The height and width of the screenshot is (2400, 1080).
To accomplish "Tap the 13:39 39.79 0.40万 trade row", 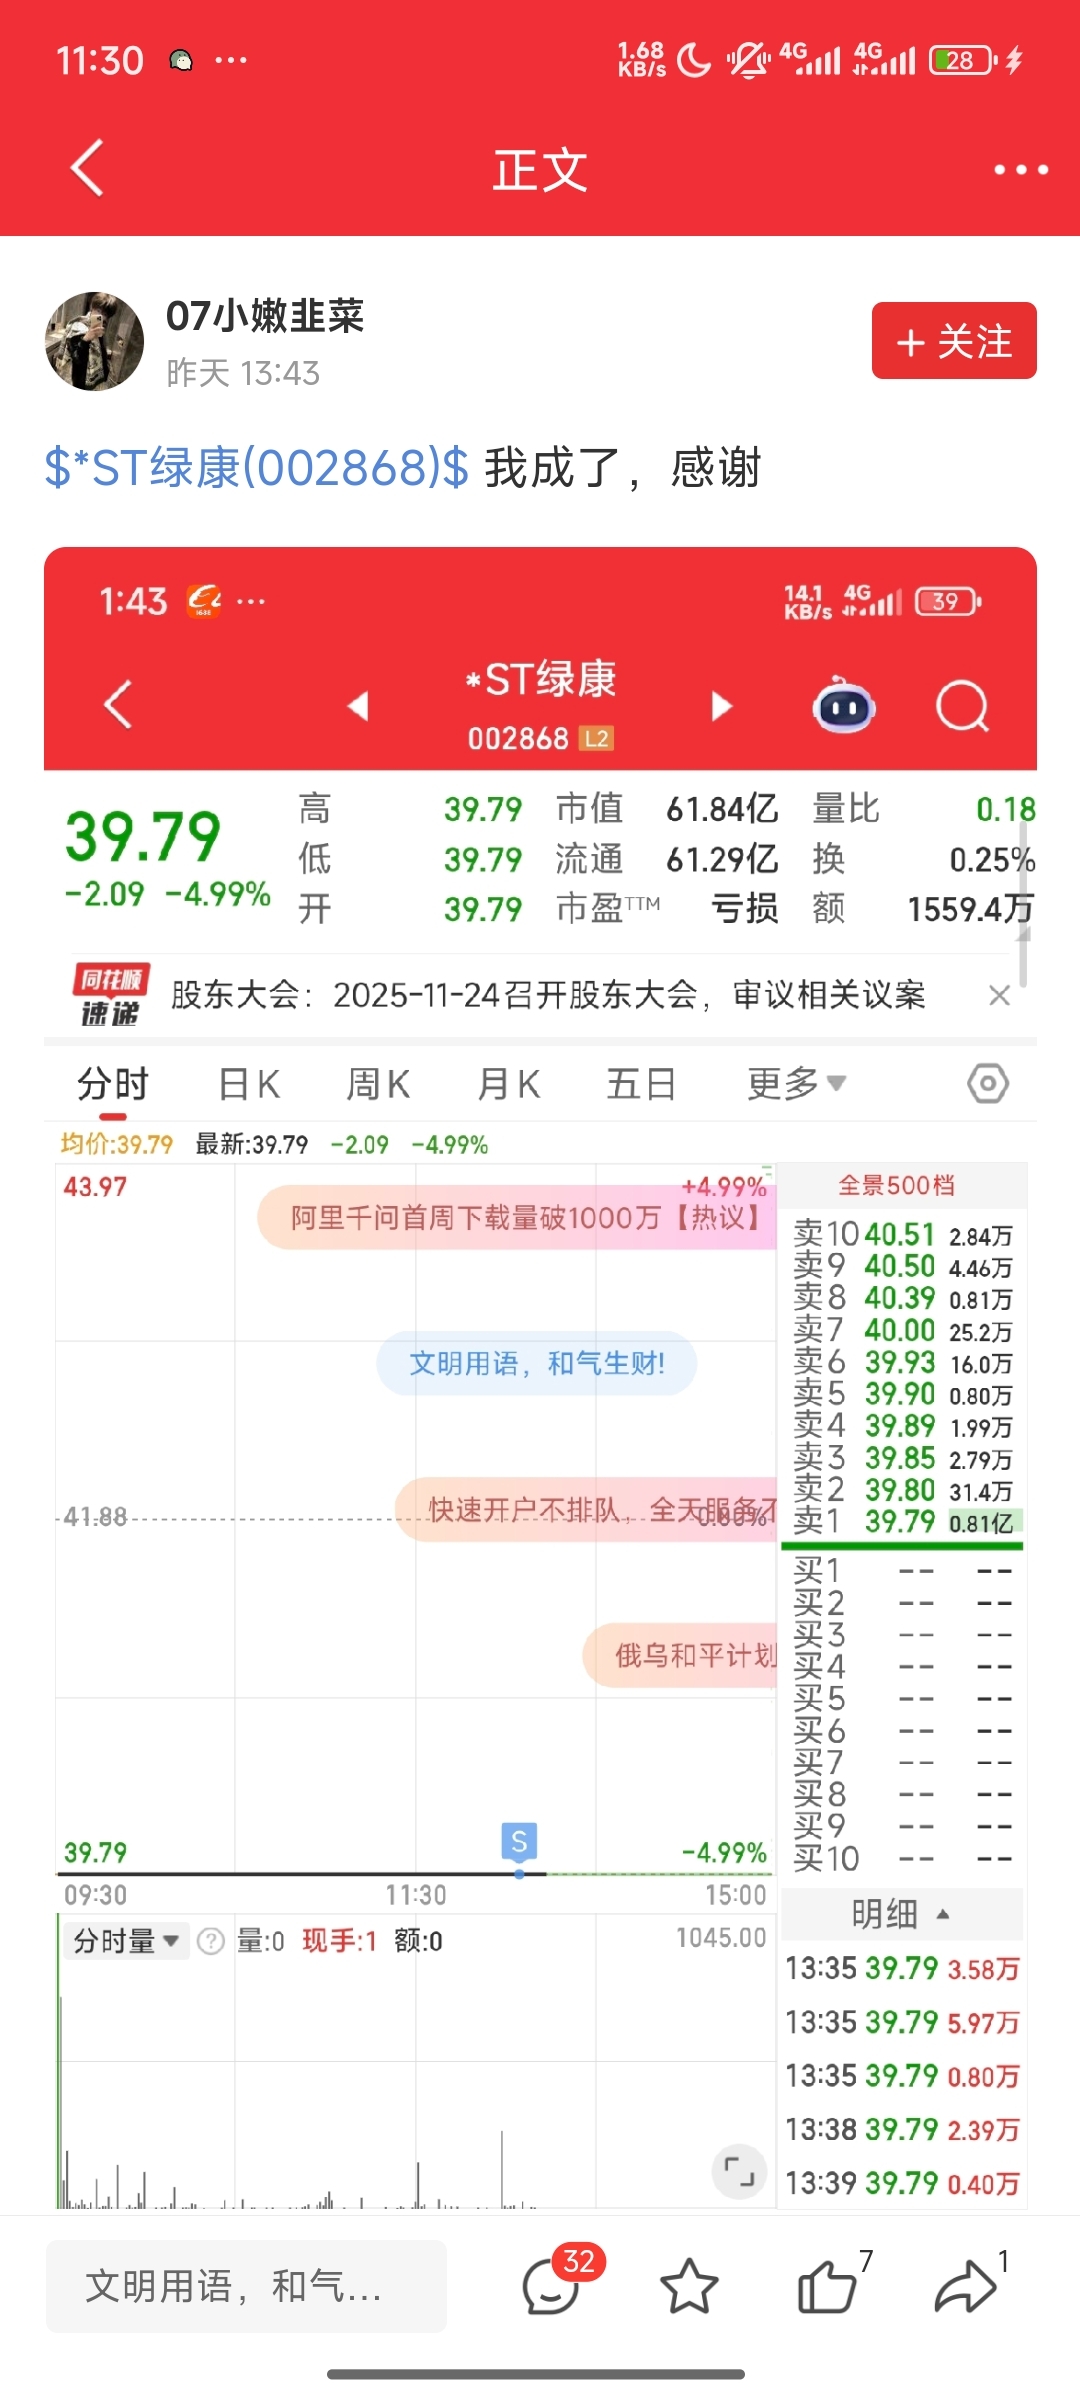I will coord(902,2183).
